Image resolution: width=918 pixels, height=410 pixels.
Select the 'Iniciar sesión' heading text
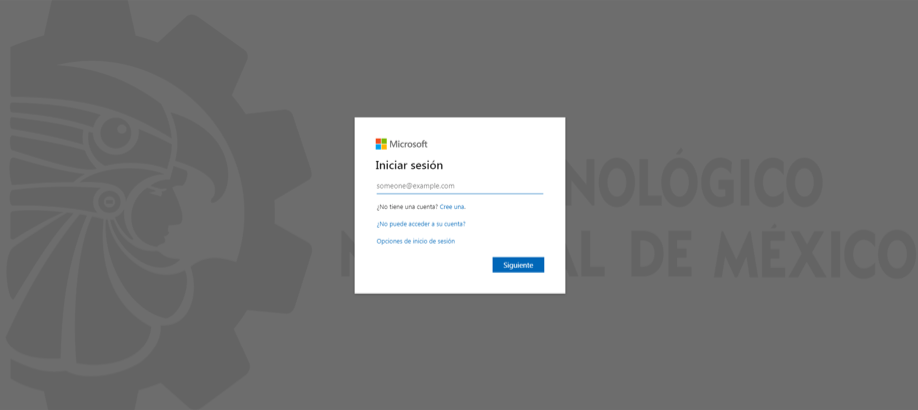[x=409, y=165]
